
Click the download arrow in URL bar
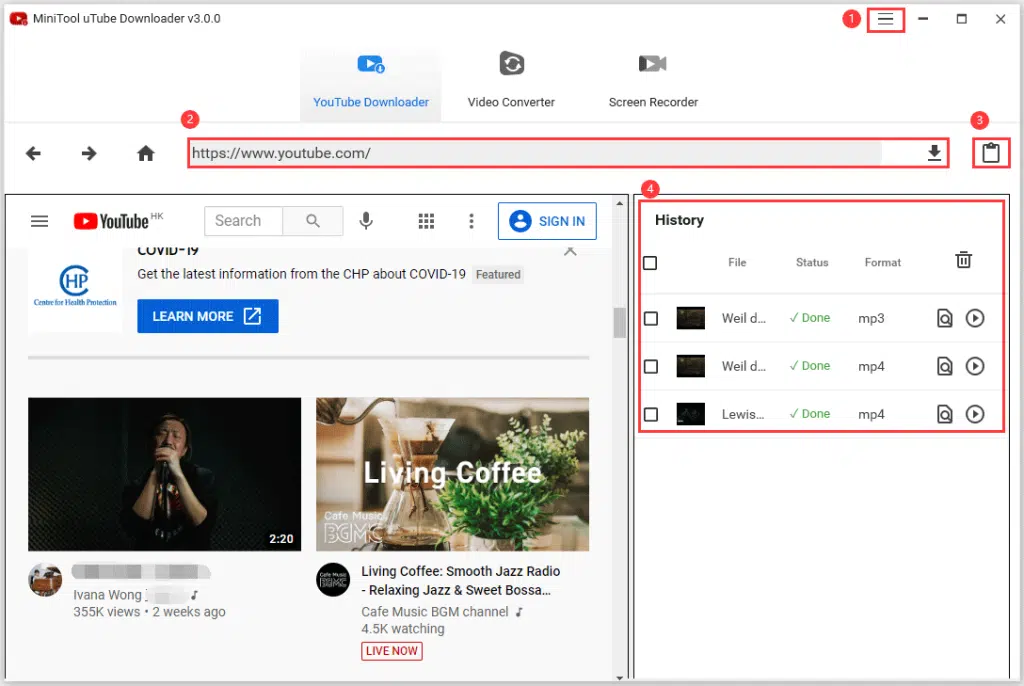coord(934,153)
